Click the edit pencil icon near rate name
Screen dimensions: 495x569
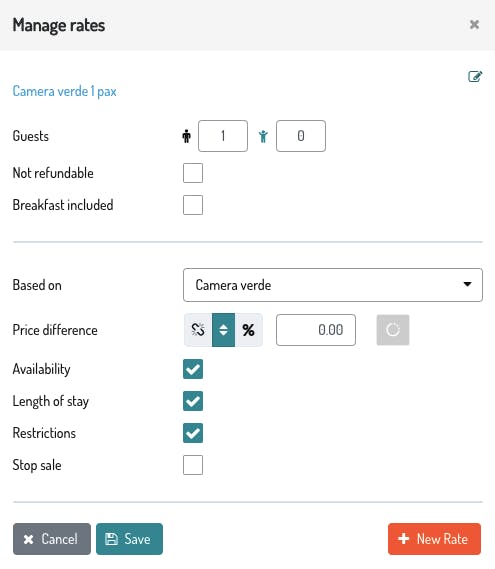475,77
